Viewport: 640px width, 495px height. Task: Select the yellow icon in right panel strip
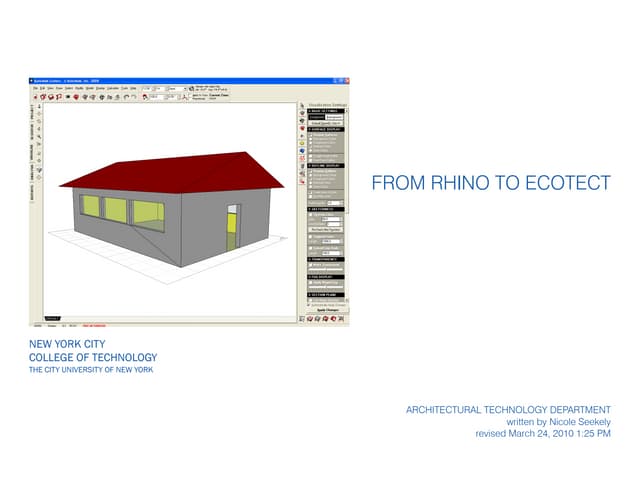click(x=302, y=142)
